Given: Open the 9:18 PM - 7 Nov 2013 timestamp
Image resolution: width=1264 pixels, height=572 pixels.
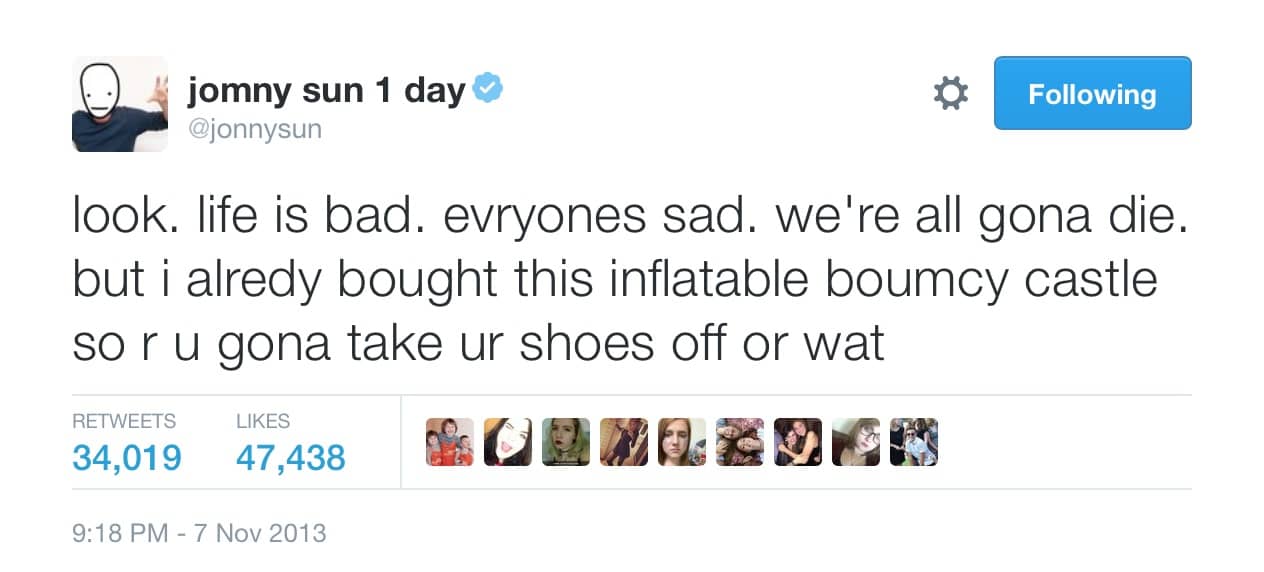Looking at the screenshot, I should [x=200, y=532].
